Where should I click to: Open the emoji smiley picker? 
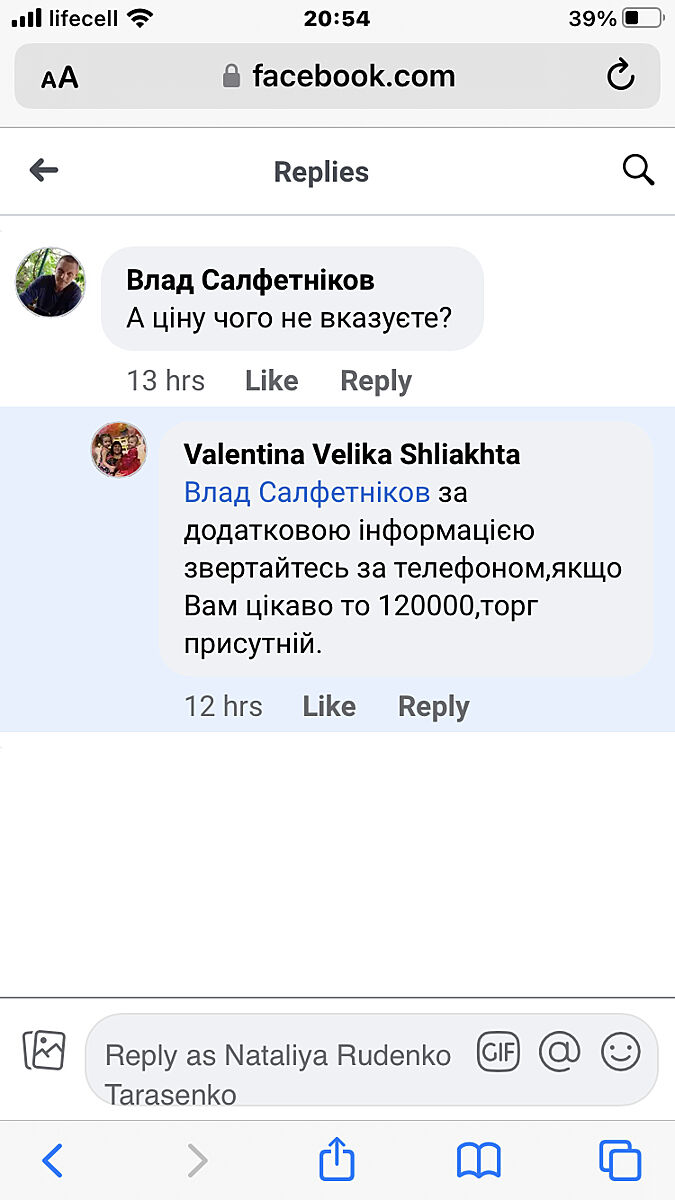[x=620, y=1051]
